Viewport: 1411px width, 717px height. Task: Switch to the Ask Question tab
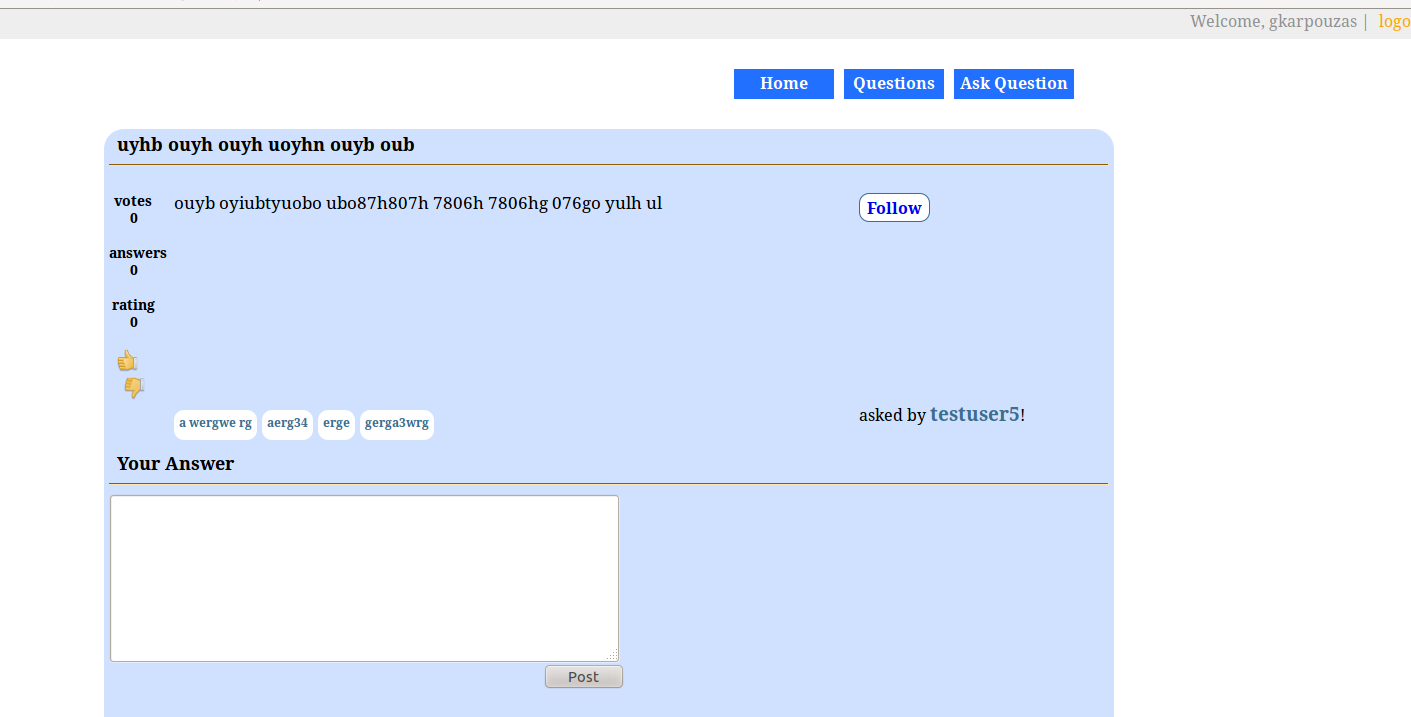1013,83
